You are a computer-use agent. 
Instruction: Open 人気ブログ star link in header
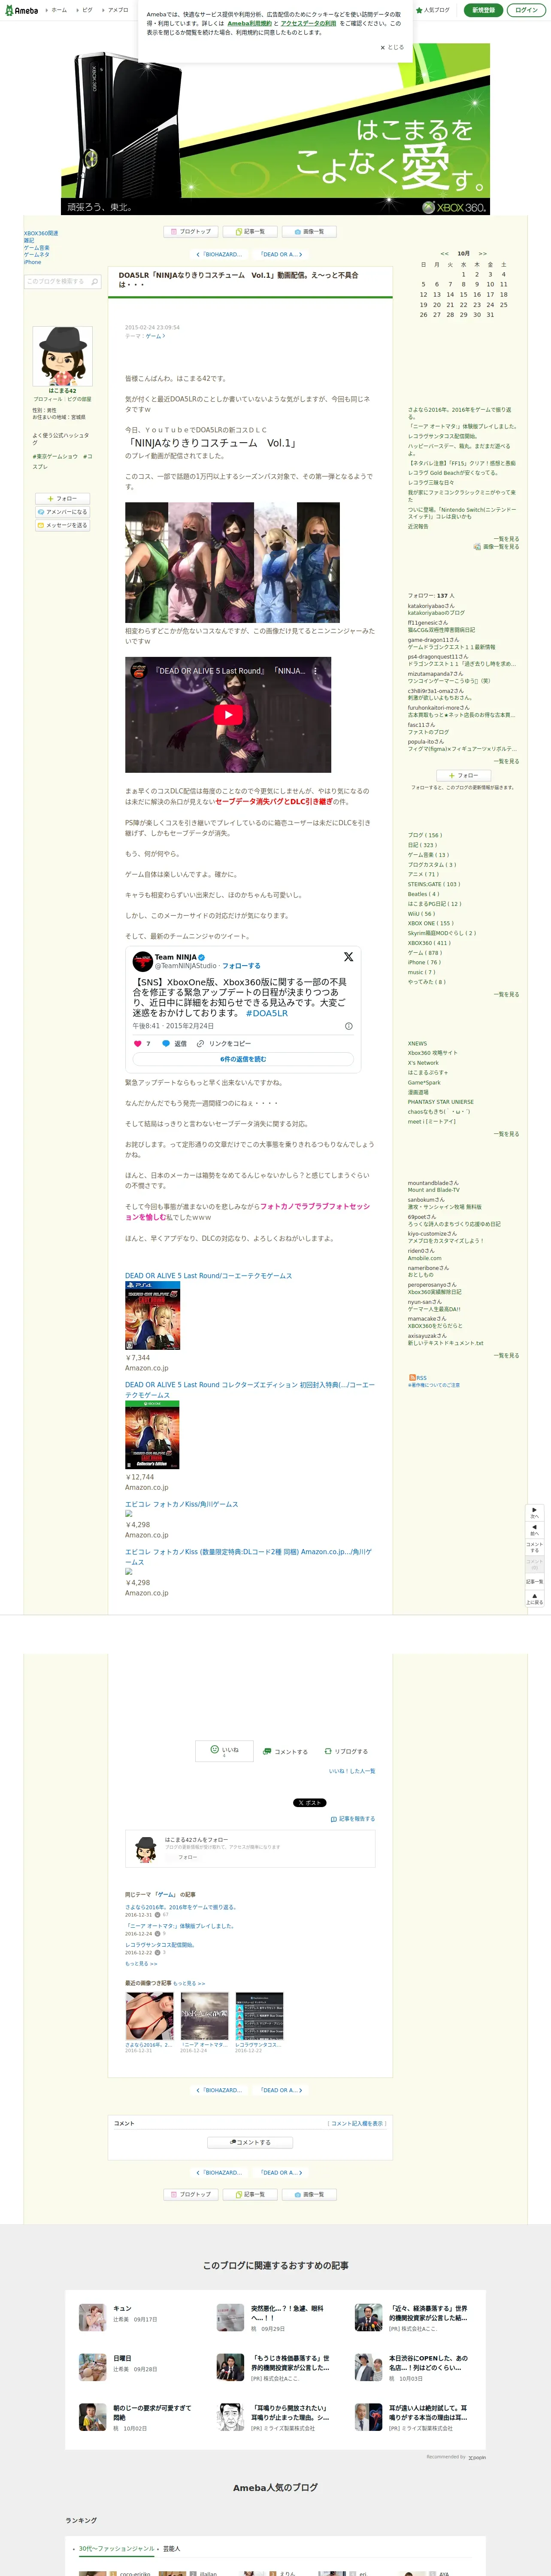click(433, 10)
